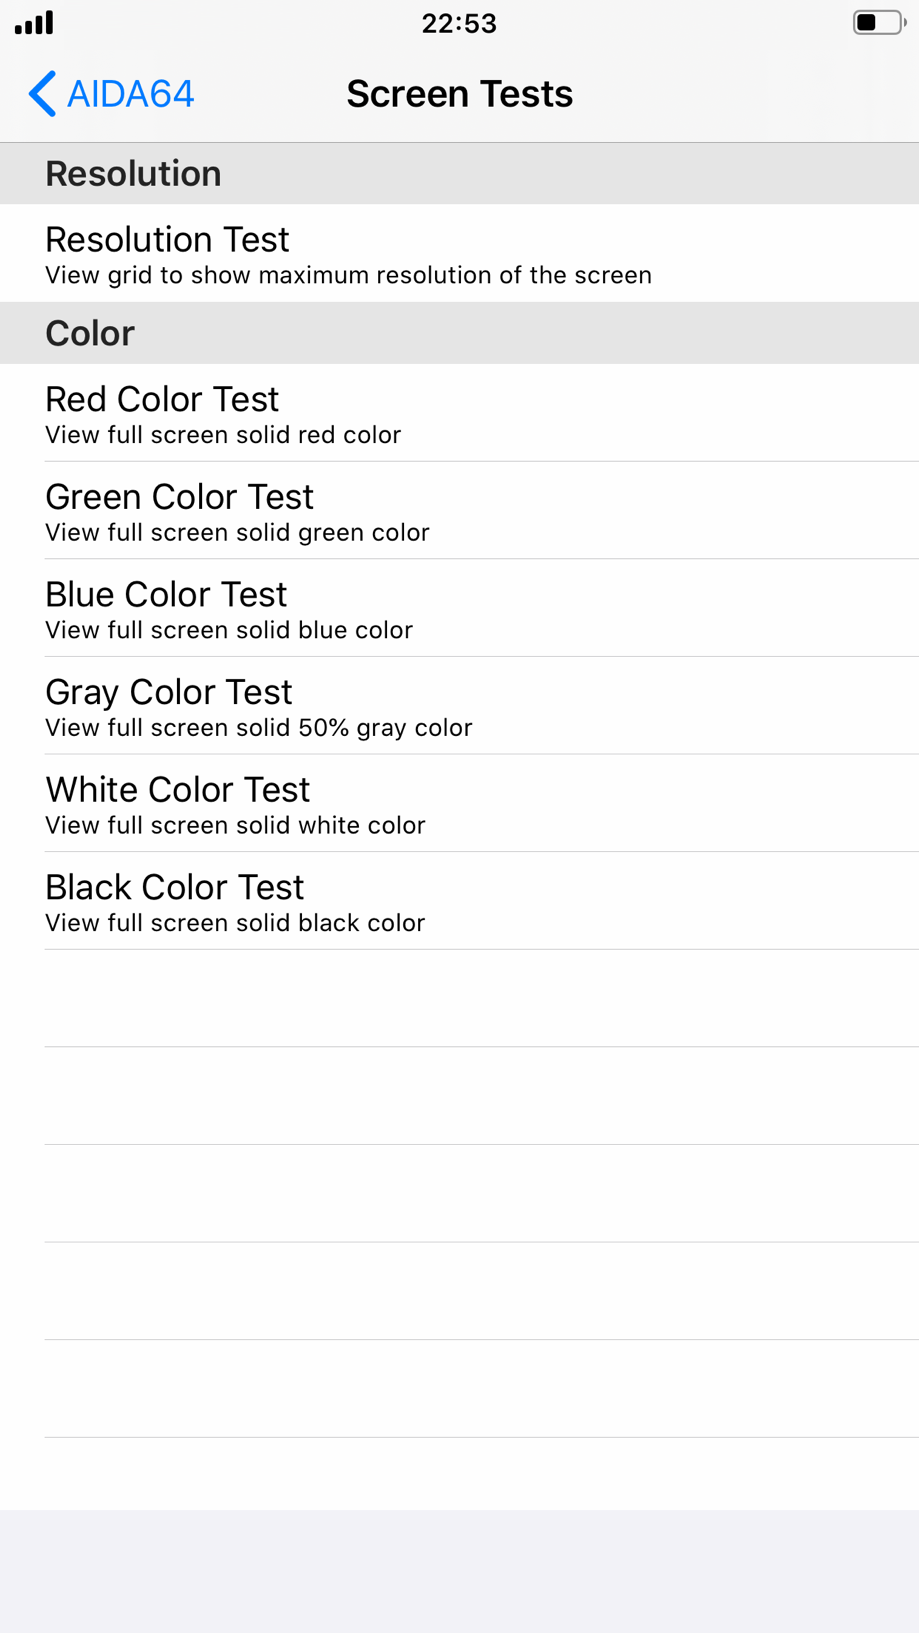Tap the Screen Tests title
The width and height of the screenshot is (919, 1633).
[x=459, y=94]
